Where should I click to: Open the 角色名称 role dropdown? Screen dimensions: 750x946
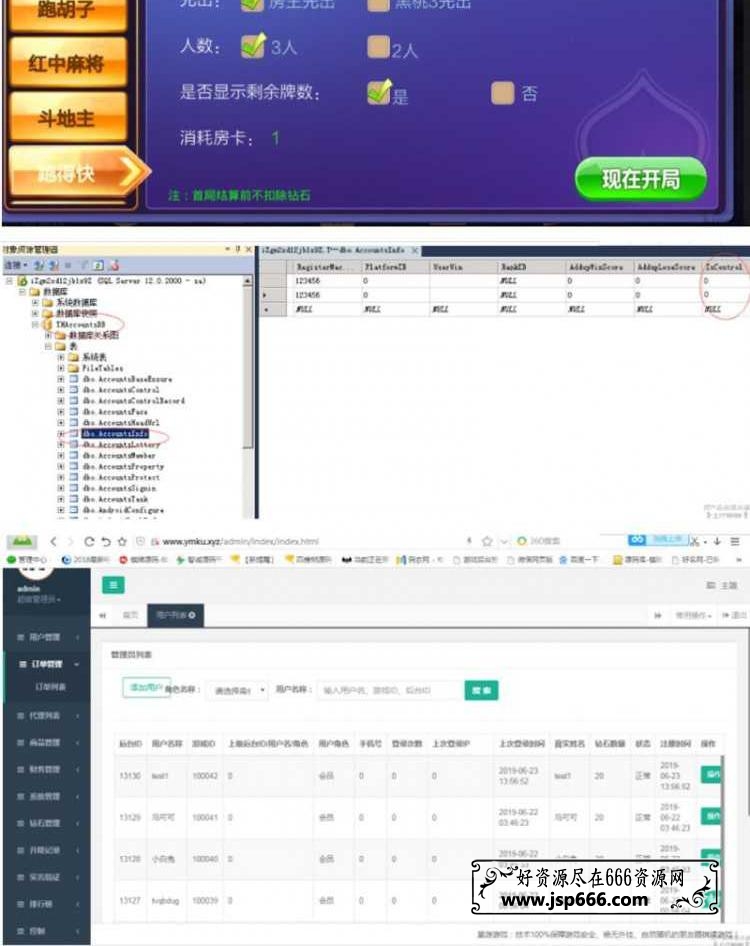(238, 690)
